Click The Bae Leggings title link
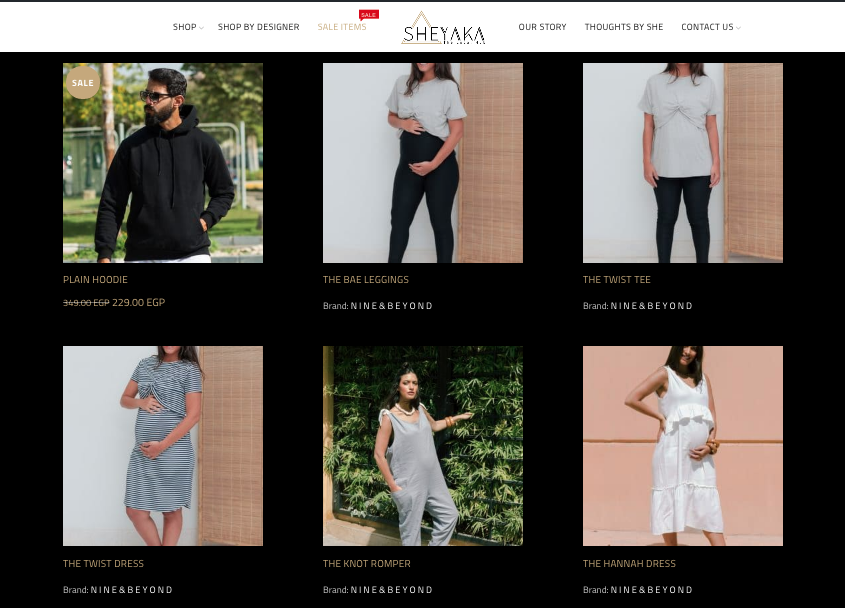 pyautogui.click(x=366, y=280)
